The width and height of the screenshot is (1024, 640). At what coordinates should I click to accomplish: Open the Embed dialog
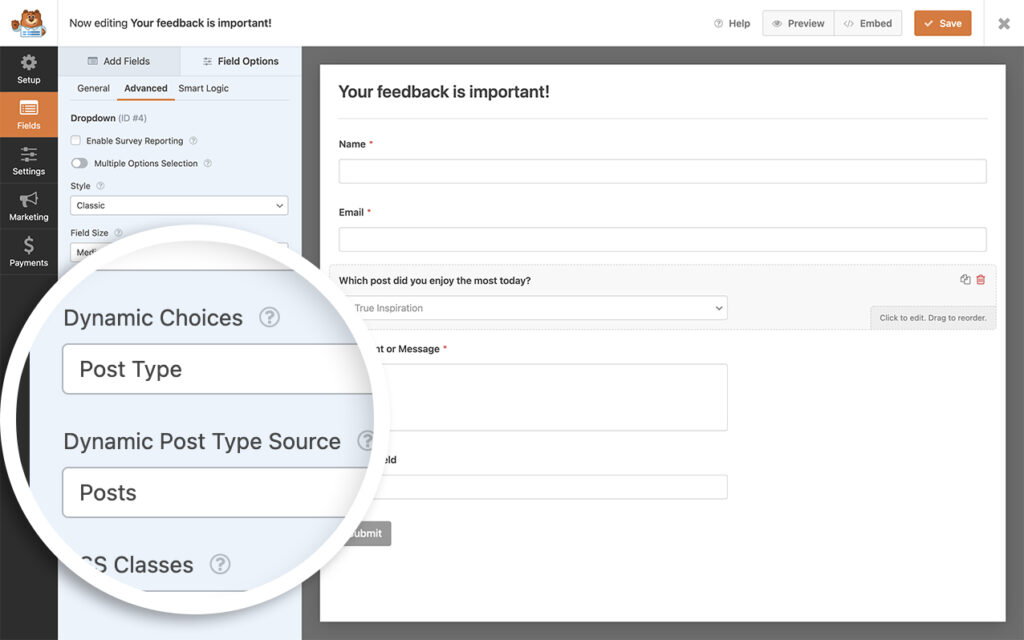point(868,22)
